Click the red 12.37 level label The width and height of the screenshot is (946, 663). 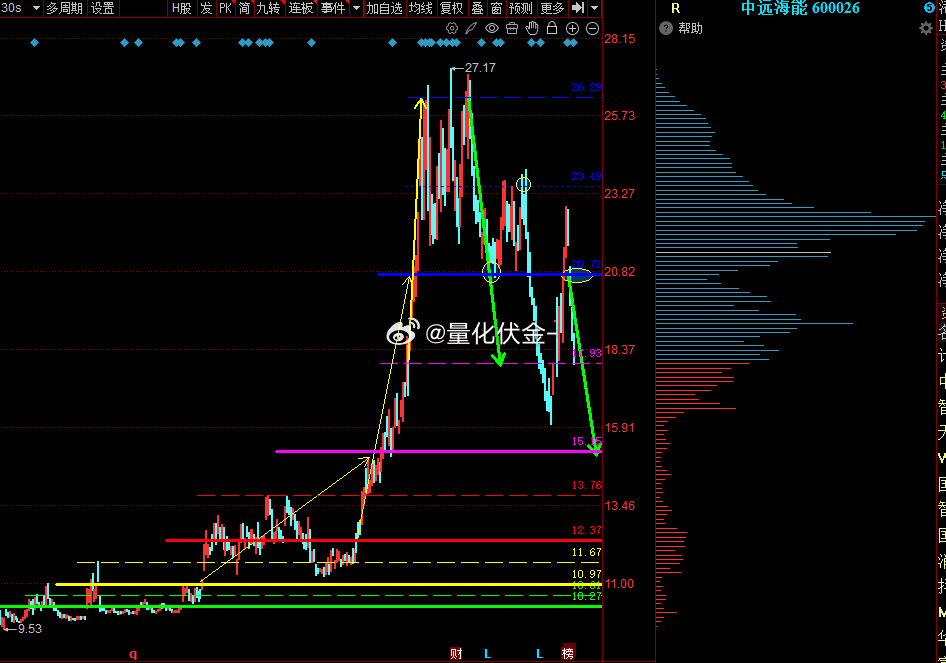(586, 530)
